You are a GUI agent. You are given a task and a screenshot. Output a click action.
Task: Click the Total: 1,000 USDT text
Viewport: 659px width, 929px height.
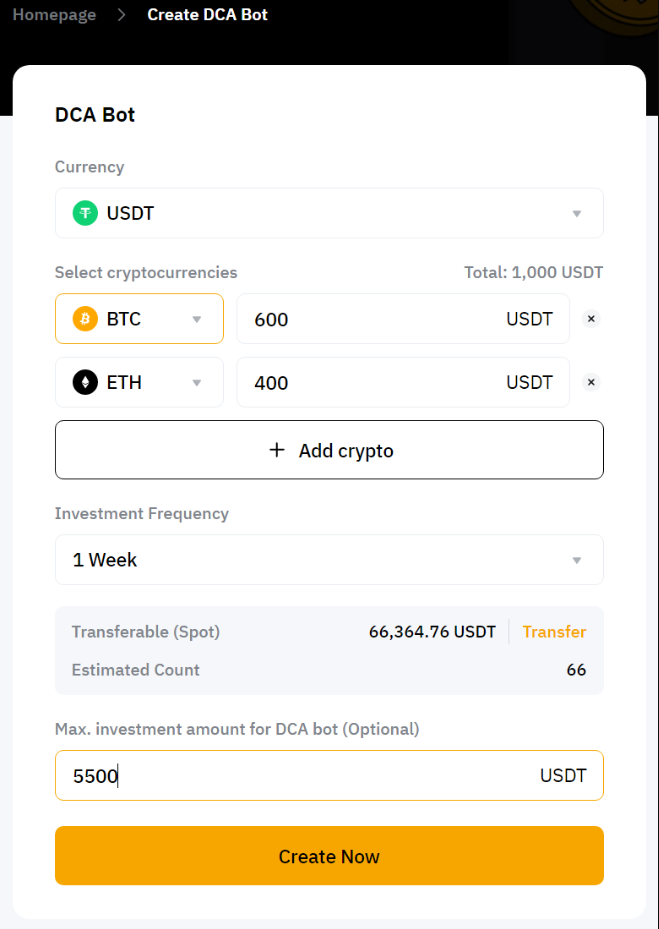(x=533, y=272)
